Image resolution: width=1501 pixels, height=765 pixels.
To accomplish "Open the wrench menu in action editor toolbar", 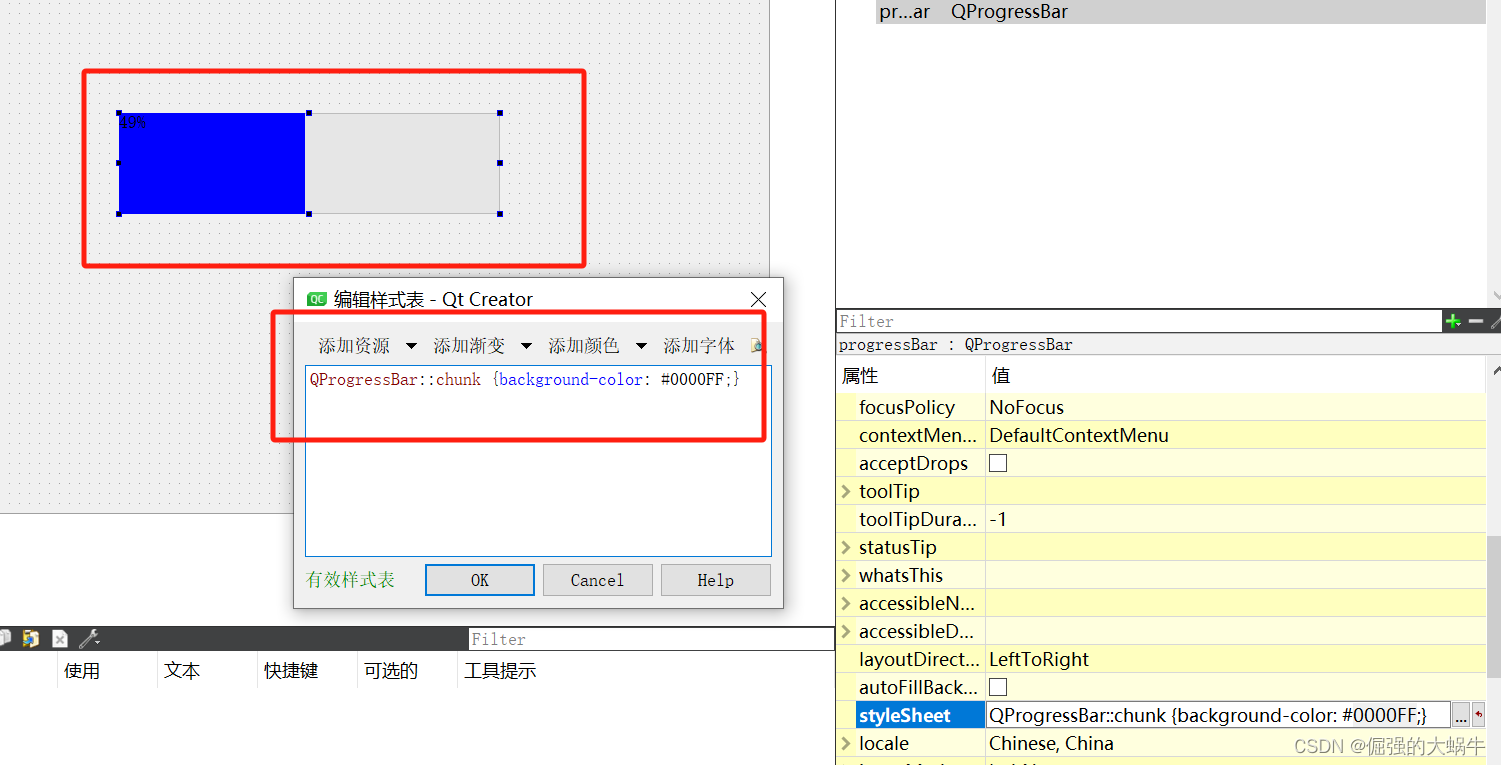I will 89,638.
